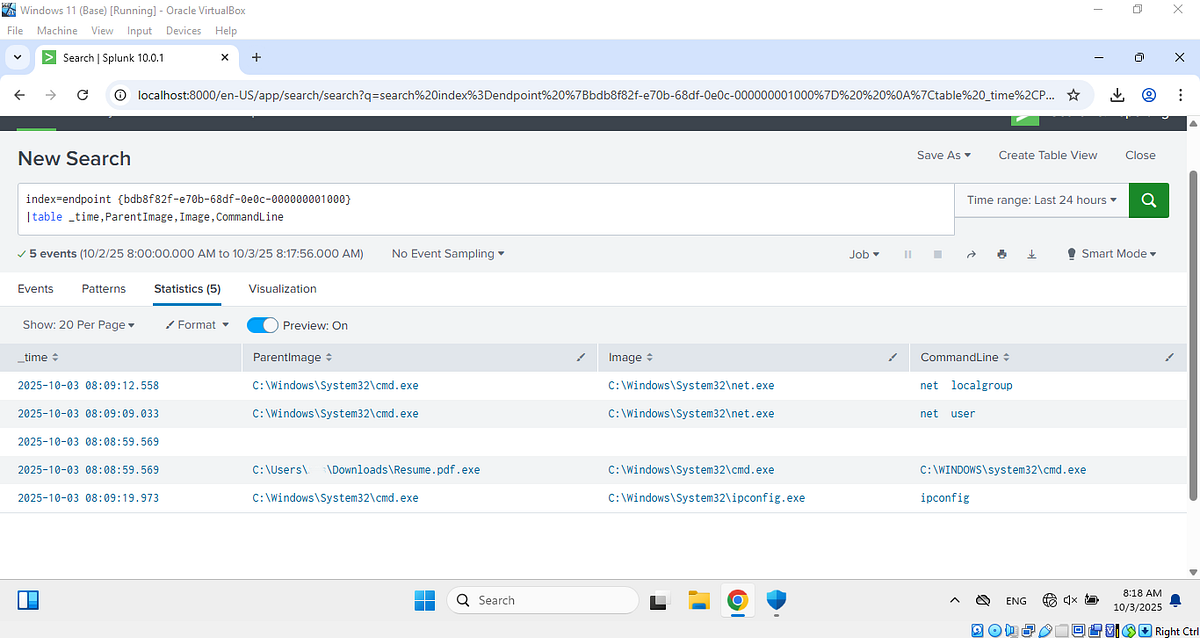Click muted volume icon in tray
The height and width of the screenshot is (638, 1200).
pyautogui.click(x=1071, y=600)
